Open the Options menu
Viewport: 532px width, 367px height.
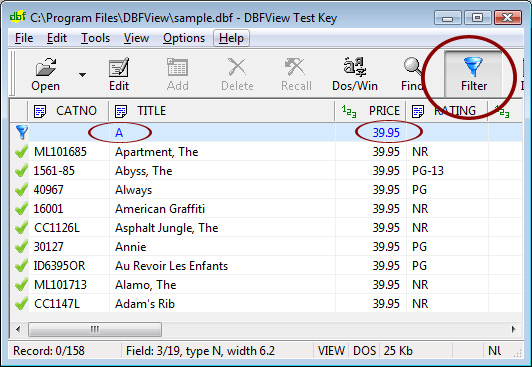(x=184, y=38)
